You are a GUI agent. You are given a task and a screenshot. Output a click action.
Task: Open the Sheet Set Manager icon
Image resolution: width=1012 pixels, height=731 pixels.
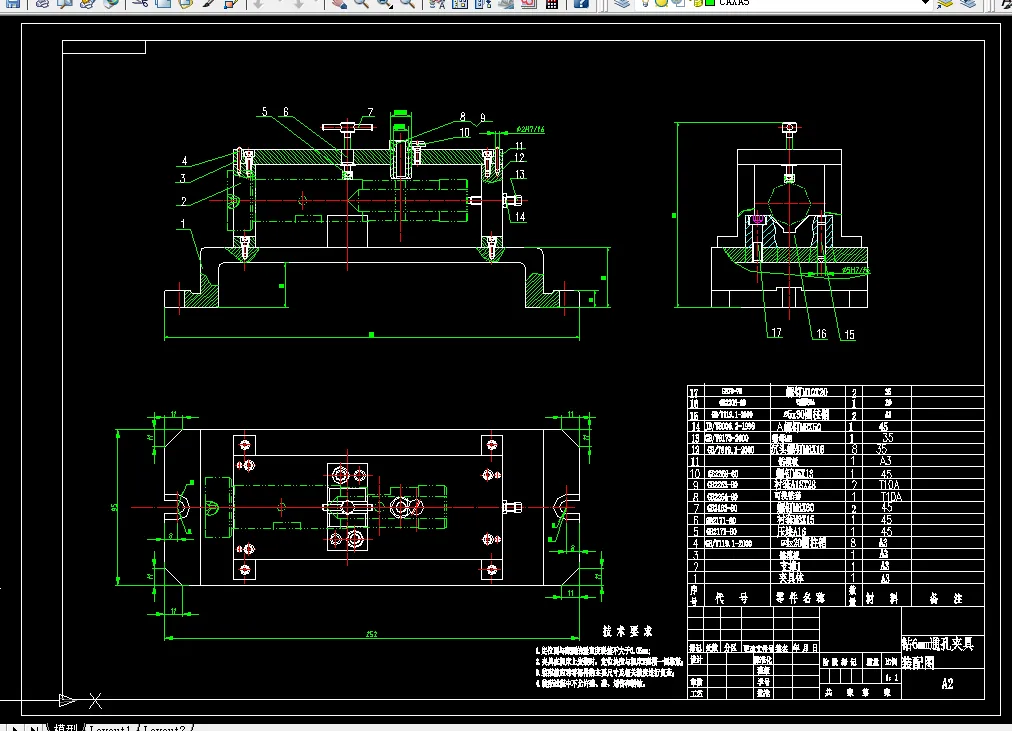[x=506, y=3]
